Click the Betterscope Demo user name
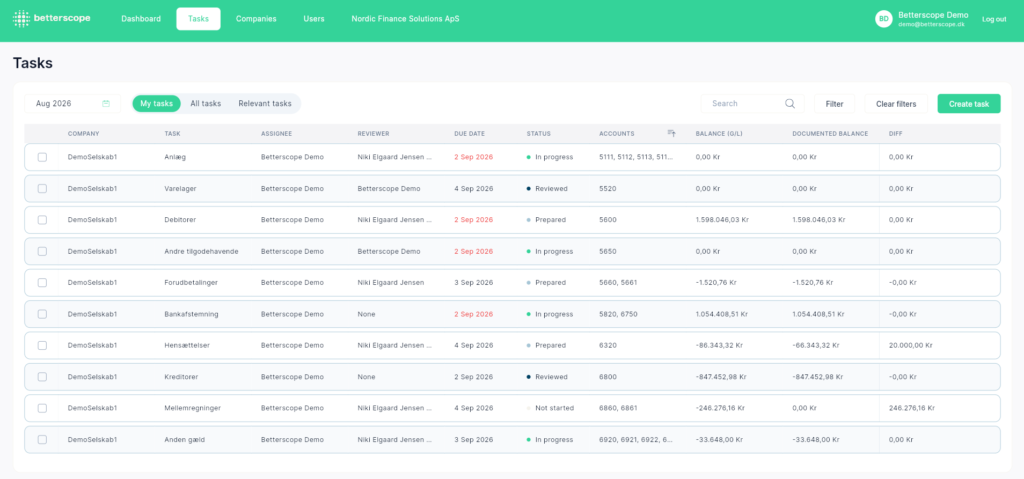1024x479 pixels. [933, 15]
